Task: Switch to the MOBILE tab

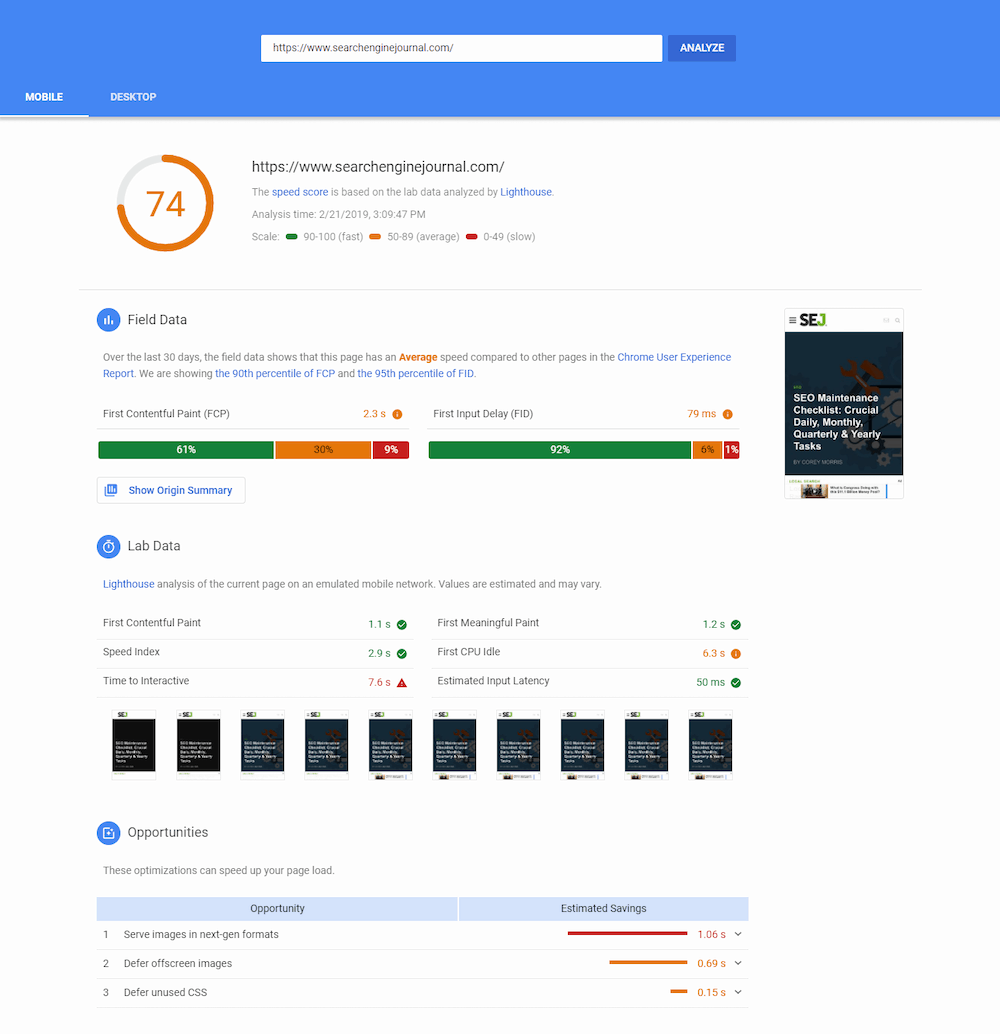Action: (44, 97)
